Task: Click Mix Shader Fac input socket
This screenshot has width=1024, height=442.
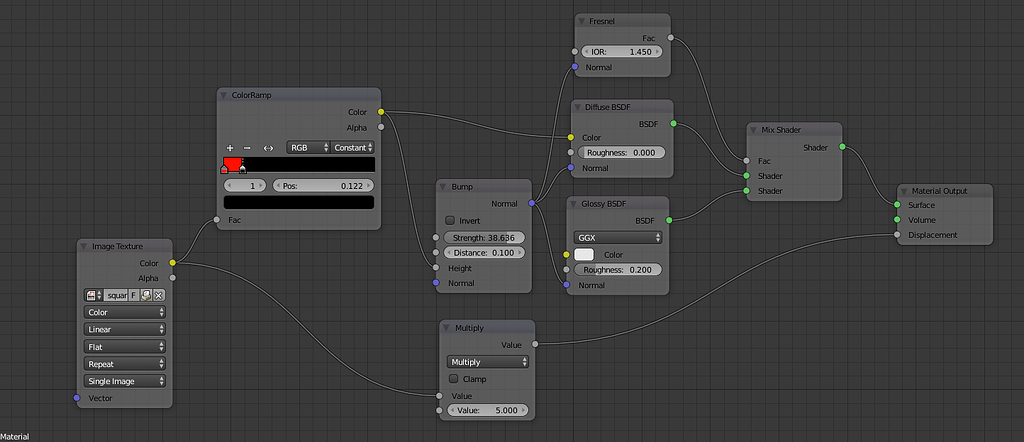Action: (746, 161)
